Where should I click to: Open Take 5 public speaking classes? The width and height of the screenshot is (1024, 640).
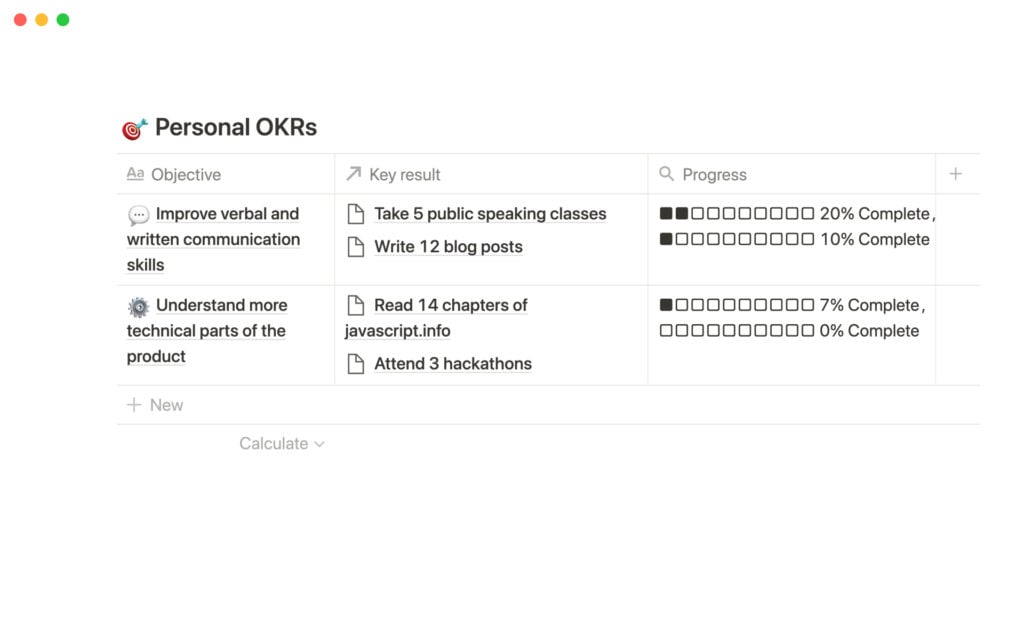(x=489, y=213)
